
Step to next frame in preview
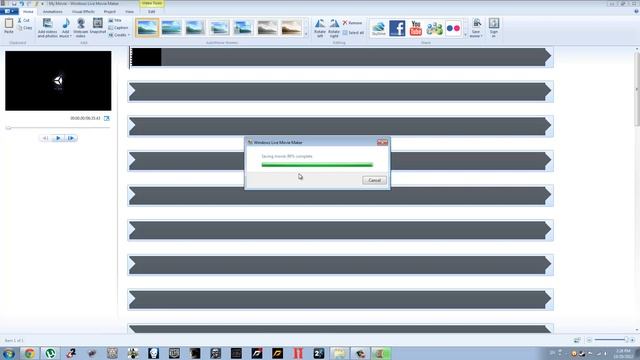pos(71,138)
